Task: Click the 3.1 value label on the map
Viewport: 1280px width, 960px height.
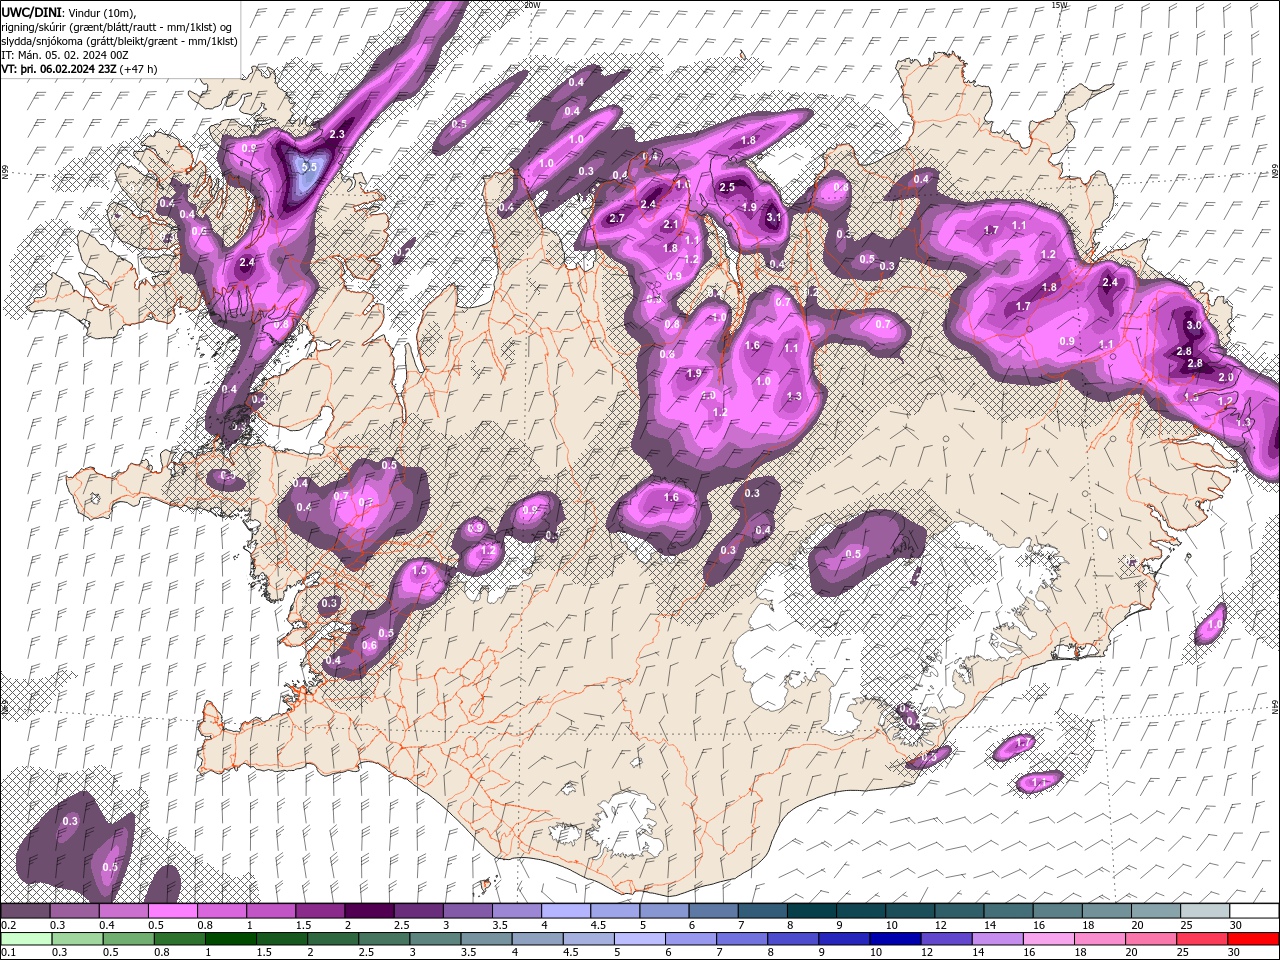Action: 773,217
